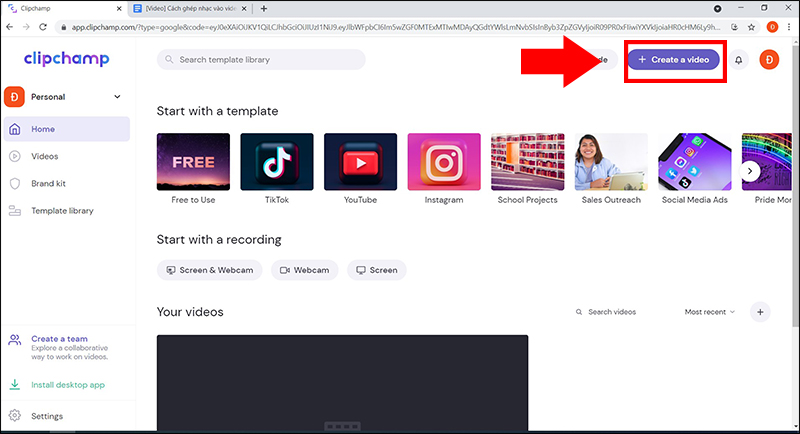The image size is (800, 434).
Task: Close the Clipchamp browser tab
Action: [x=119, y=9]
